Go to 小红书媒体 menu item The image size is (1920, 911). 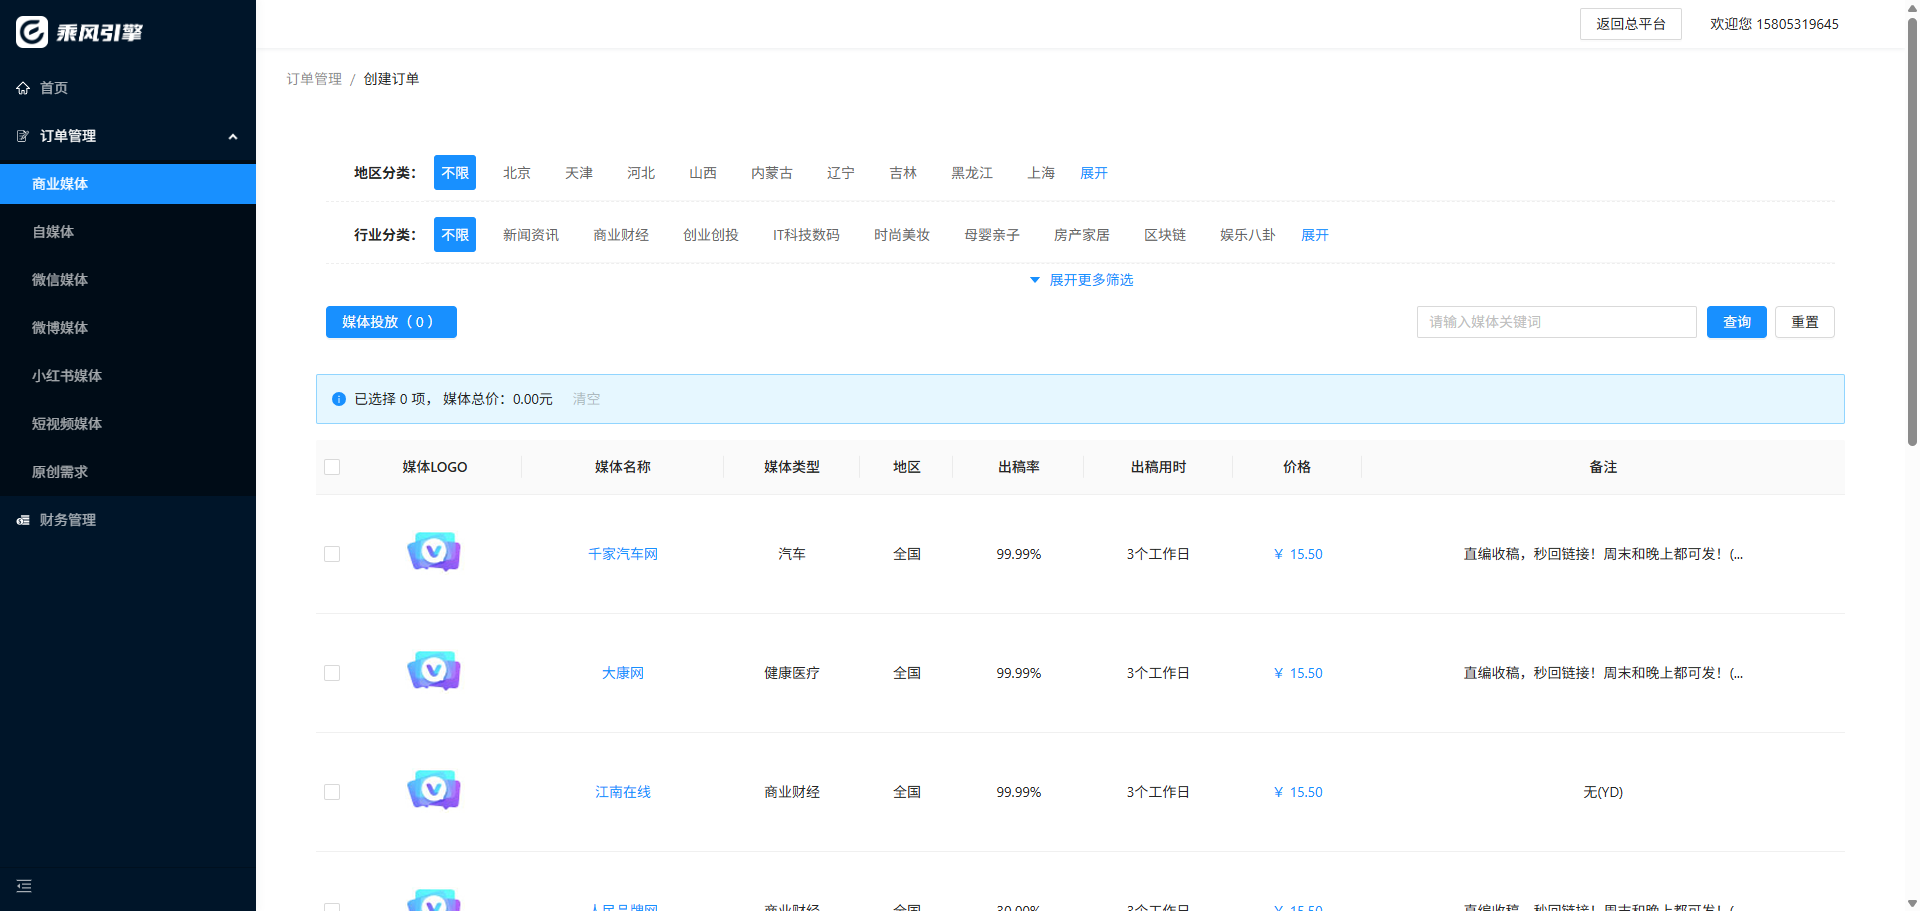[67, 376]
